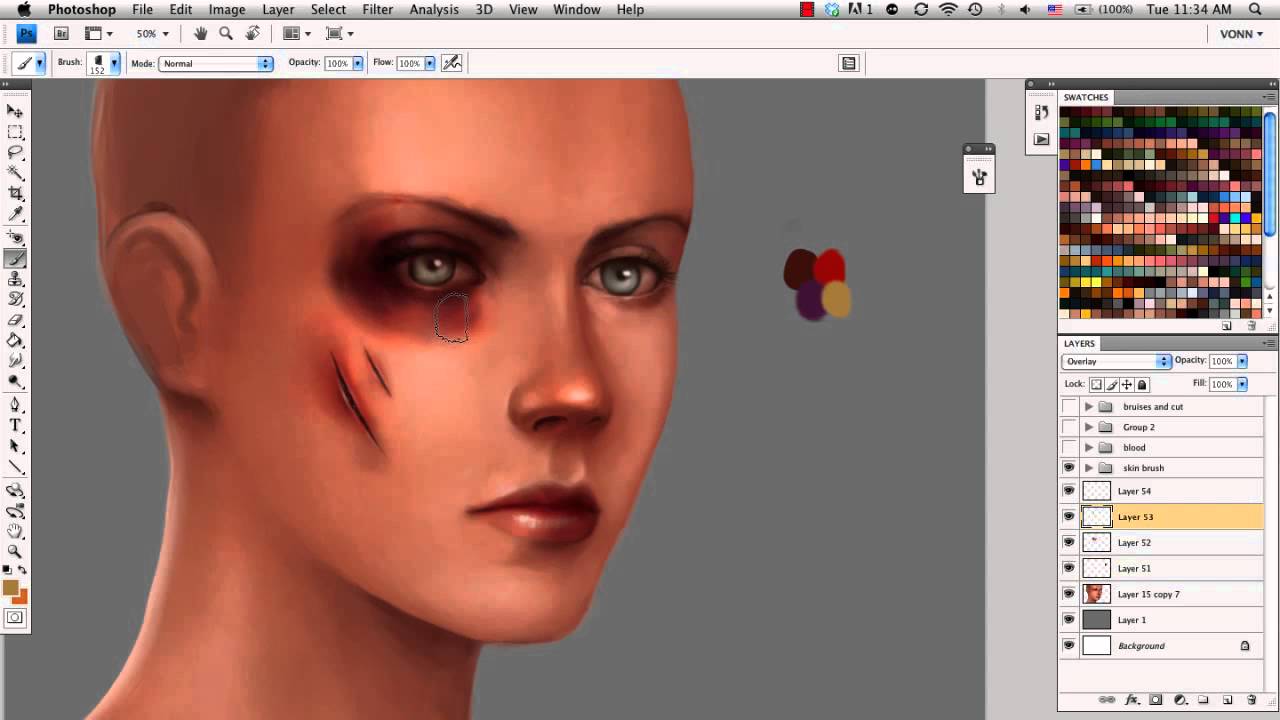Expand the bruises and cut group
This screenshot has width=1280, height=720.
point(1089,406)
